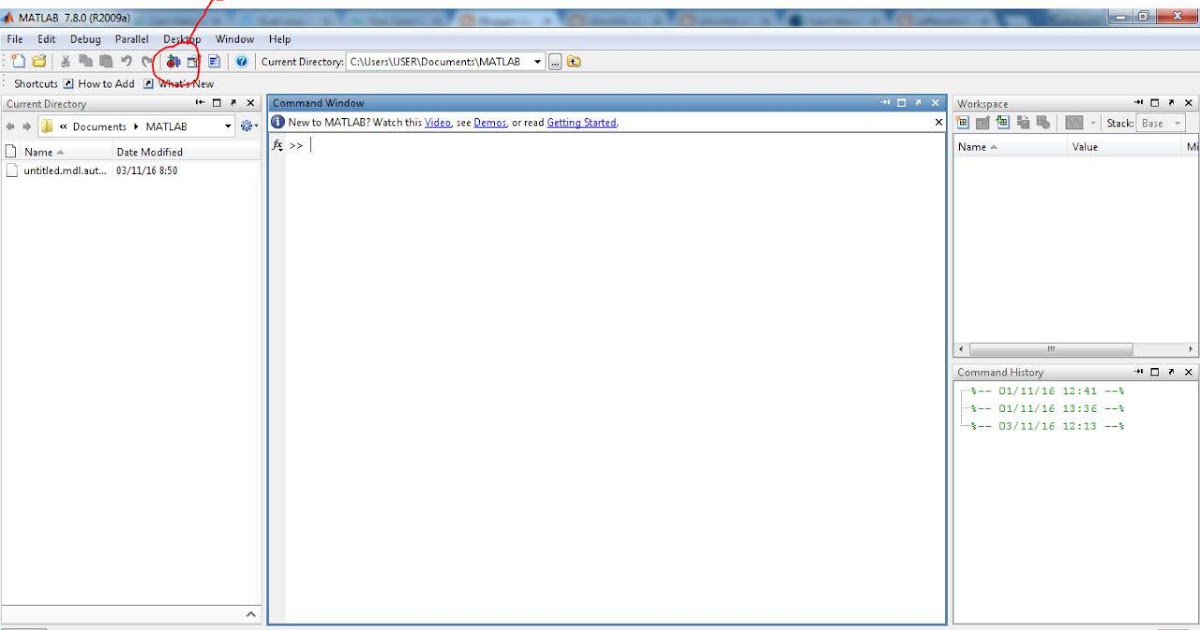Viewport: 1200px width, 630px height.
Task: Open the Profiler toolbar icon
Action: pyautogui.click(x=214, y=62)
